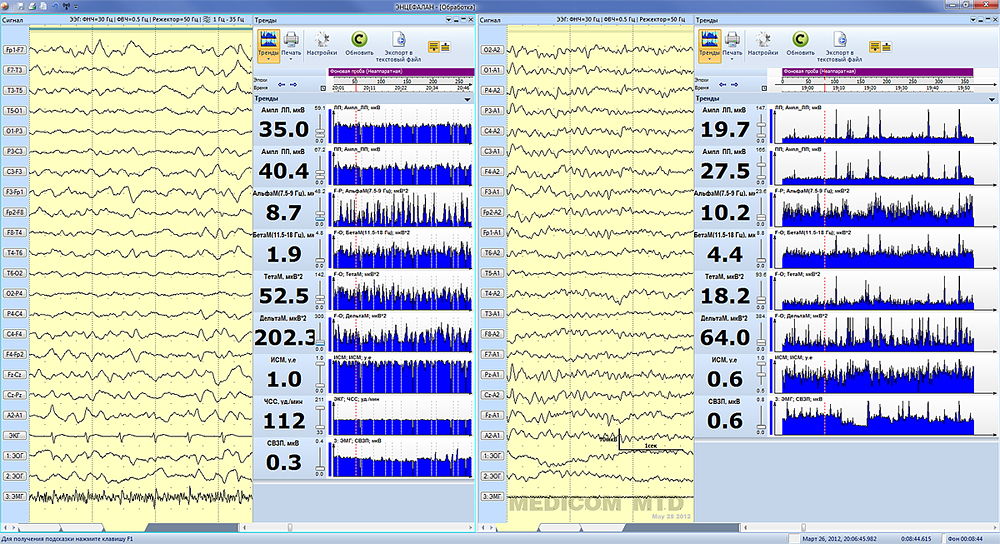Viewport: 1000px width, 544px height.
Task: Toggle the left 3: ЭМГ channel label
Action: [14, 496]
